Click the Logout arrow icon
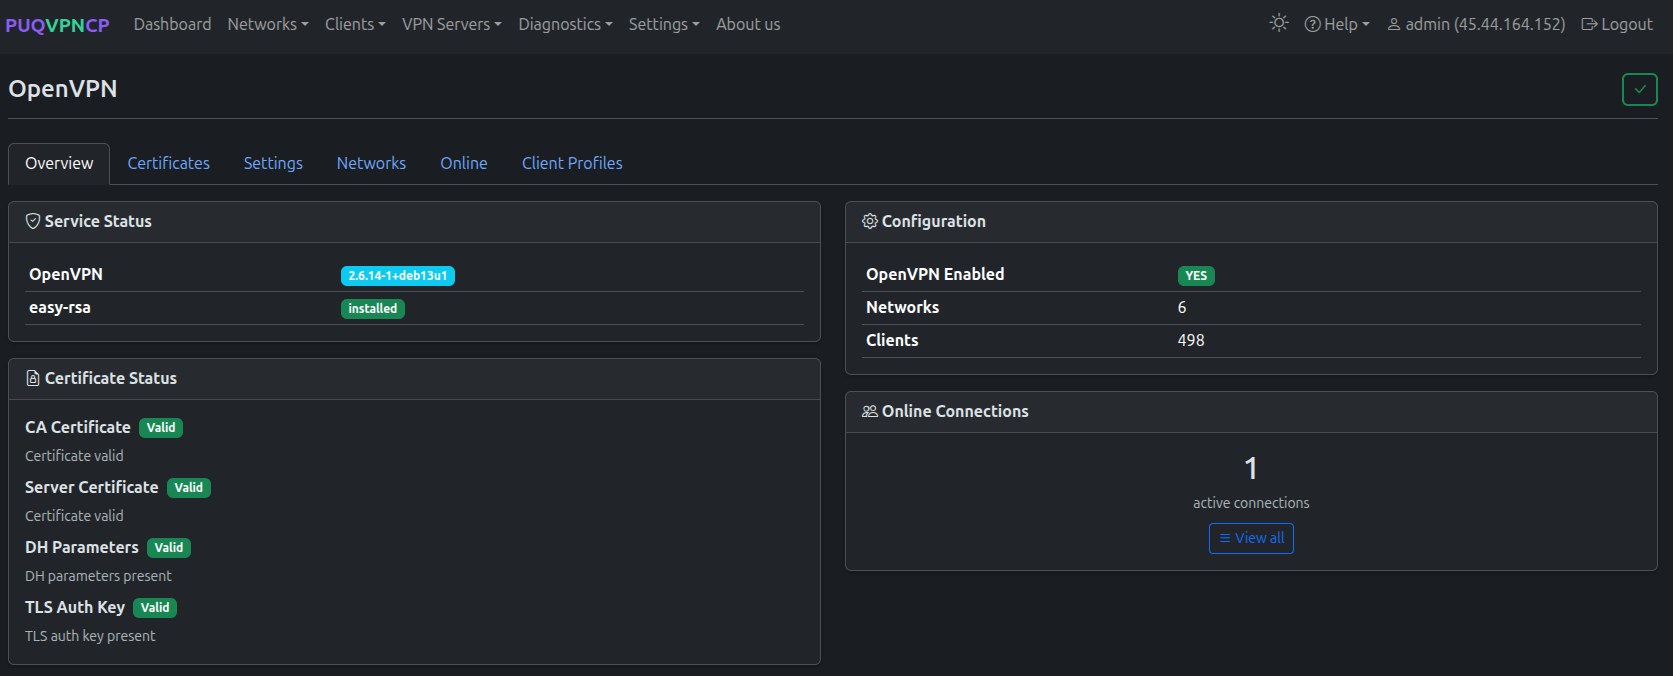 click(x=1589, y=24)
